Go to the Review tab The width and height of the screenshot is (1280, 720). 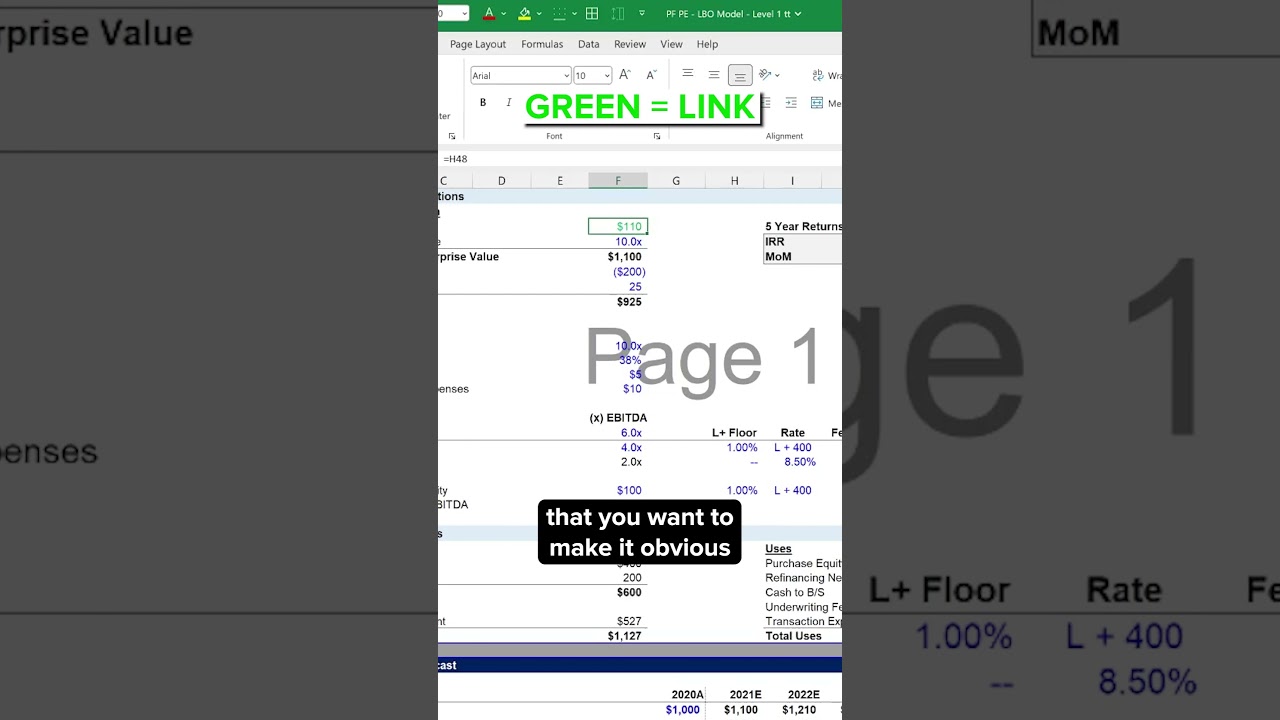[x=630, y=44]
